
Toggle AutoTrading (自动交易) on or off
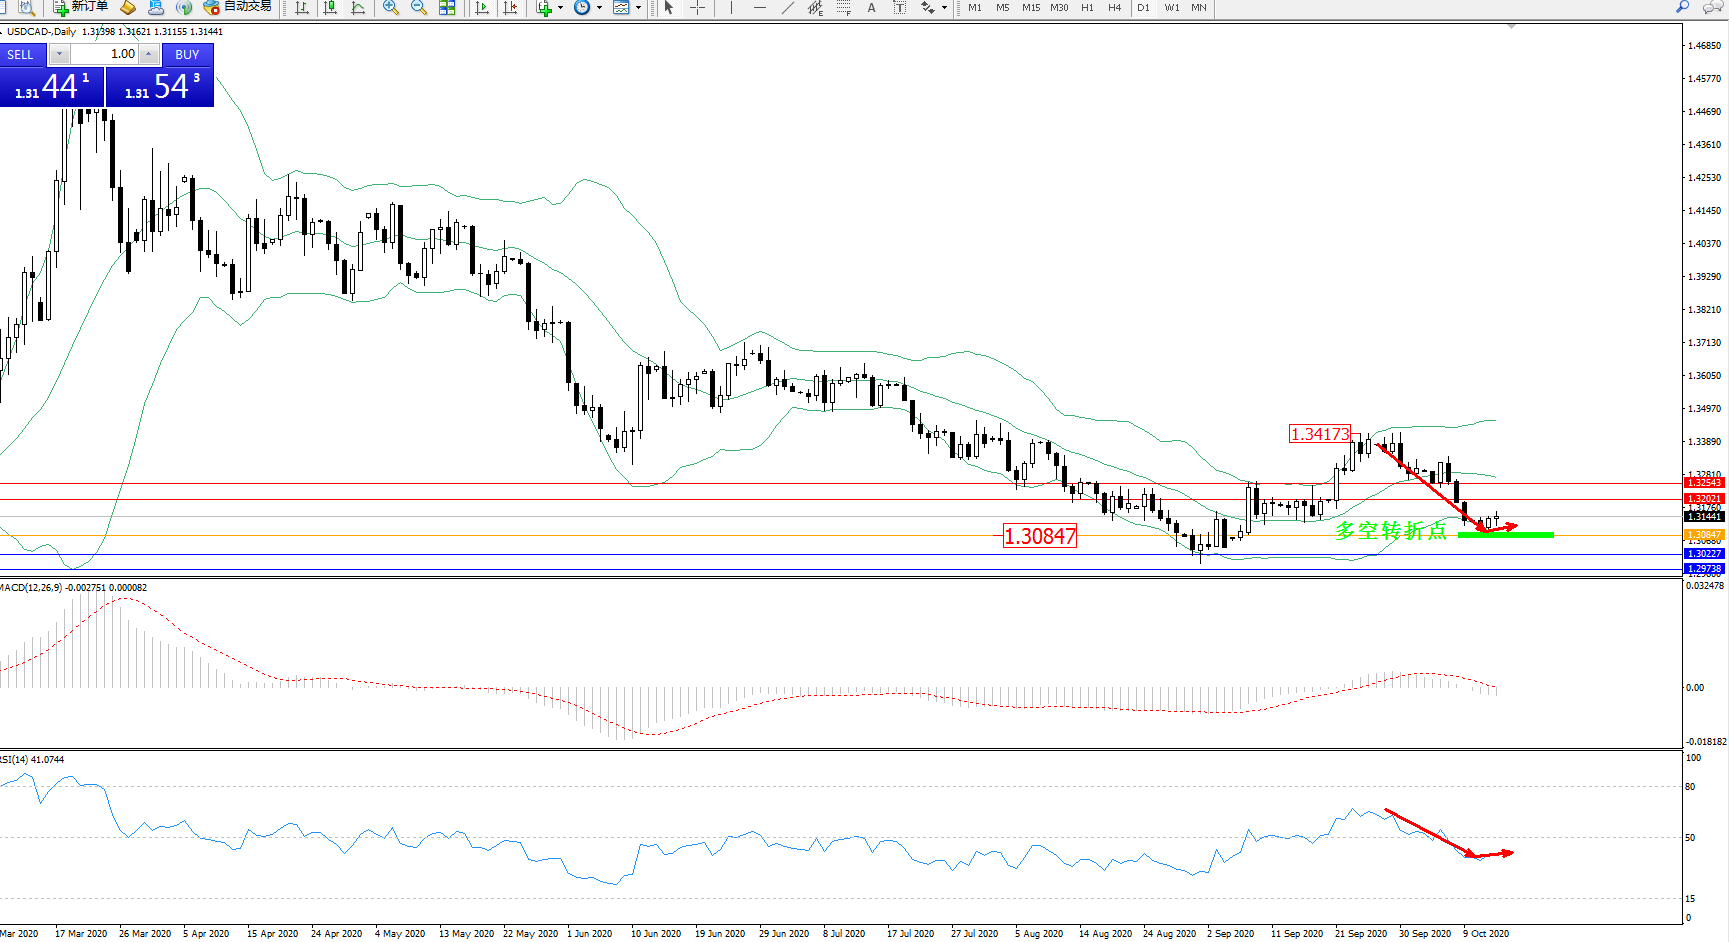(238, 7)
